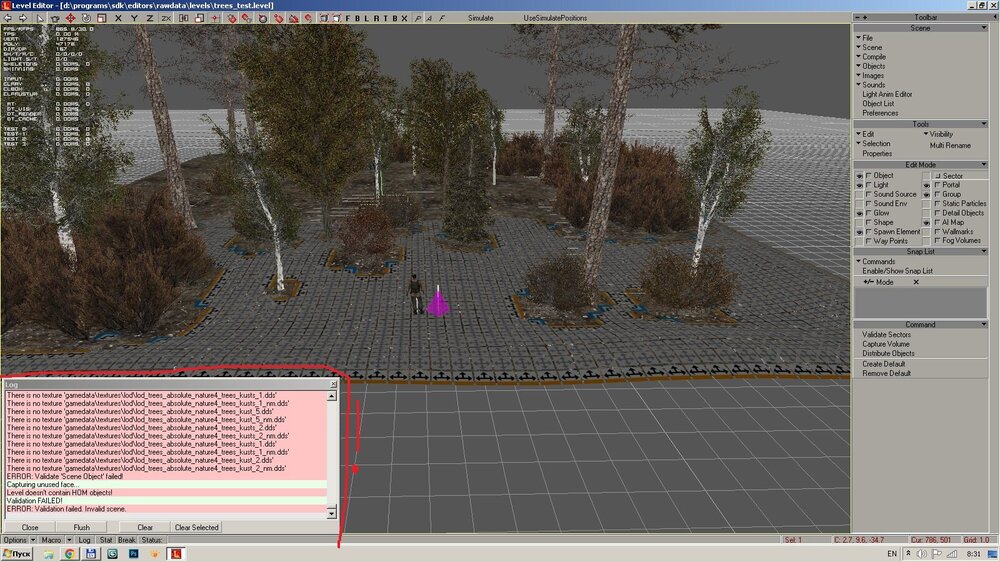1000x562 pixels.
Task: Open the Visibility dropdown in Tools
Action: click(x=941, y=134)
